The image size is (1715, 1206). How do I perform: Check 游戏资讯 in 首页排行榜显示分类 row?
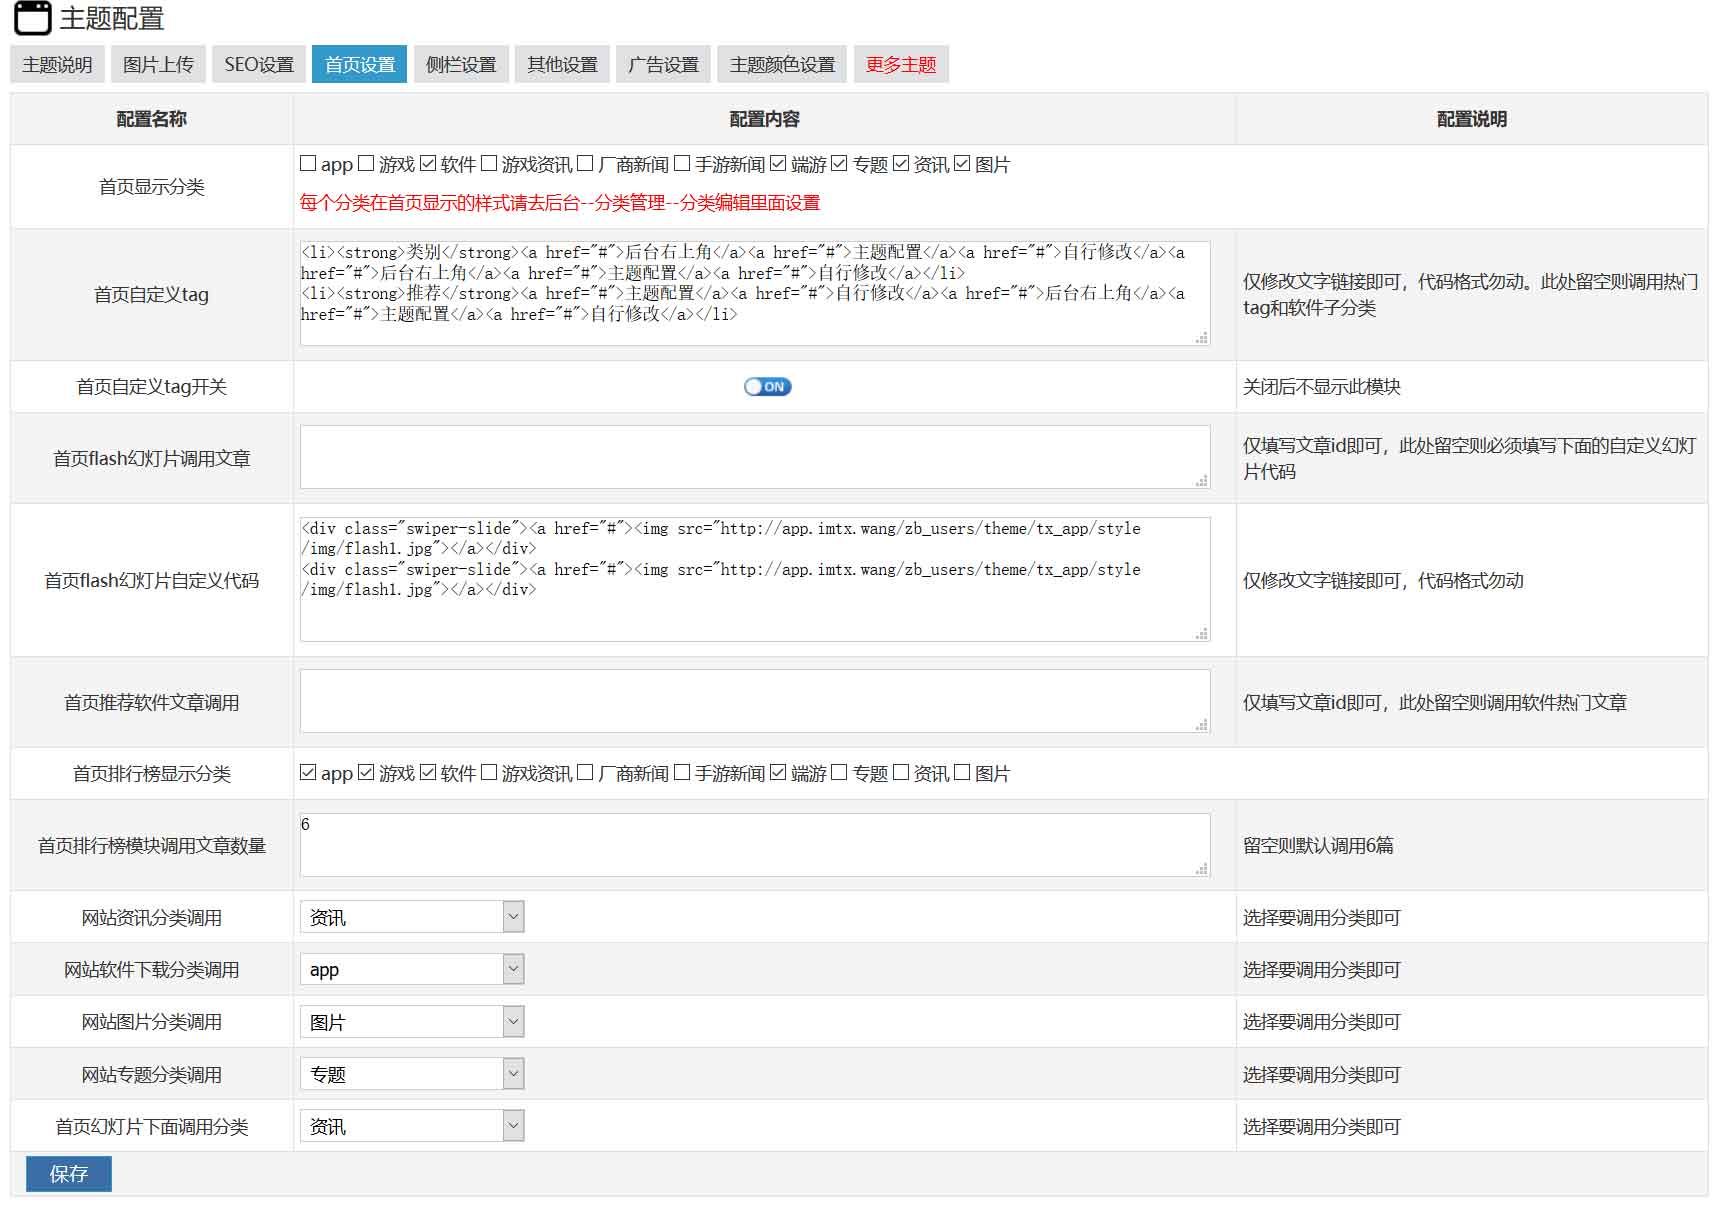[489, 772]
